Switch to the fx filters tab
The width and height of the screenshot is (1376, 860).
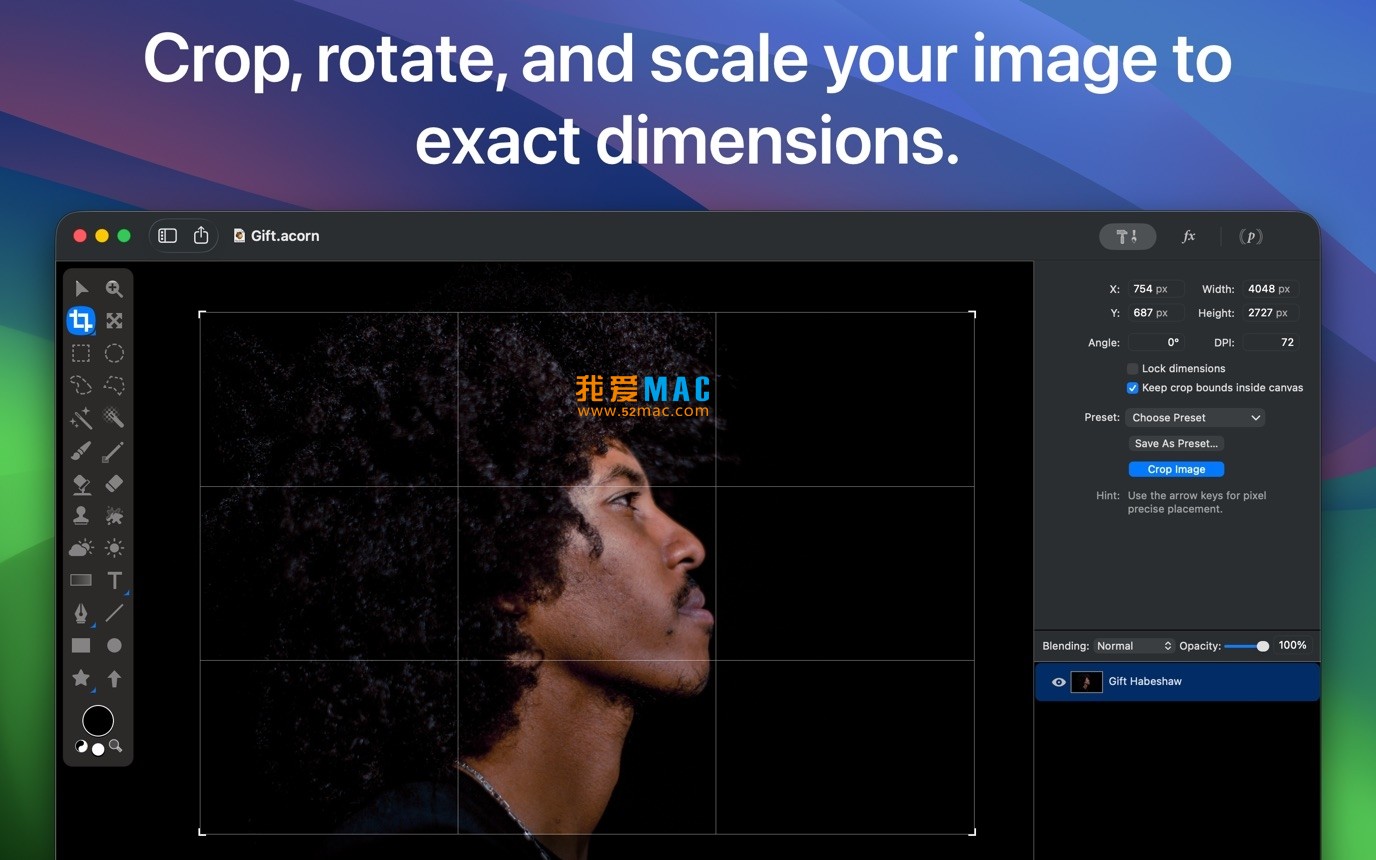coord(1188,236)
